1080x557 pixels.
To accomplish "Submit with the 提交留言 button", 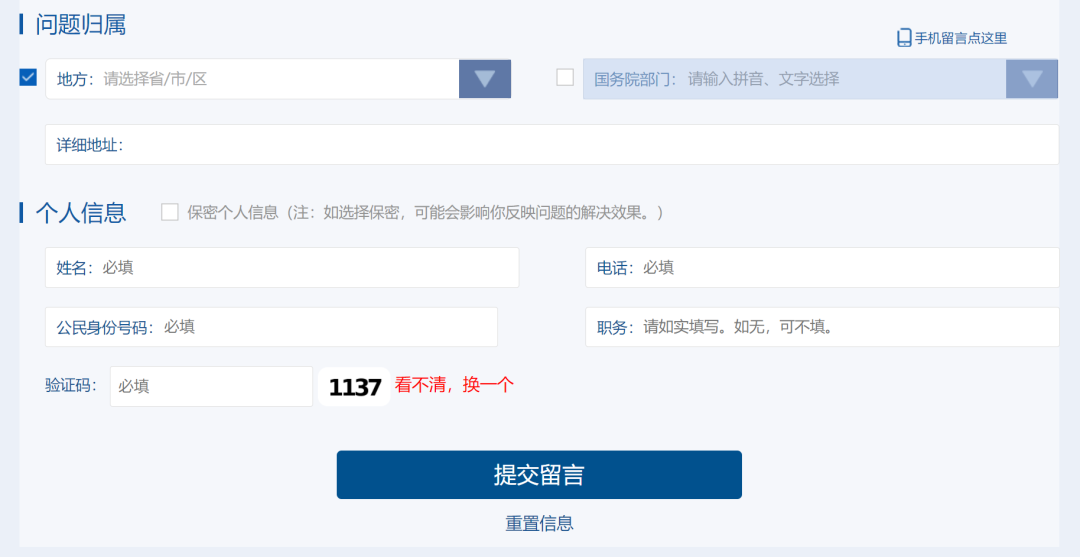I will click(539, 475).
